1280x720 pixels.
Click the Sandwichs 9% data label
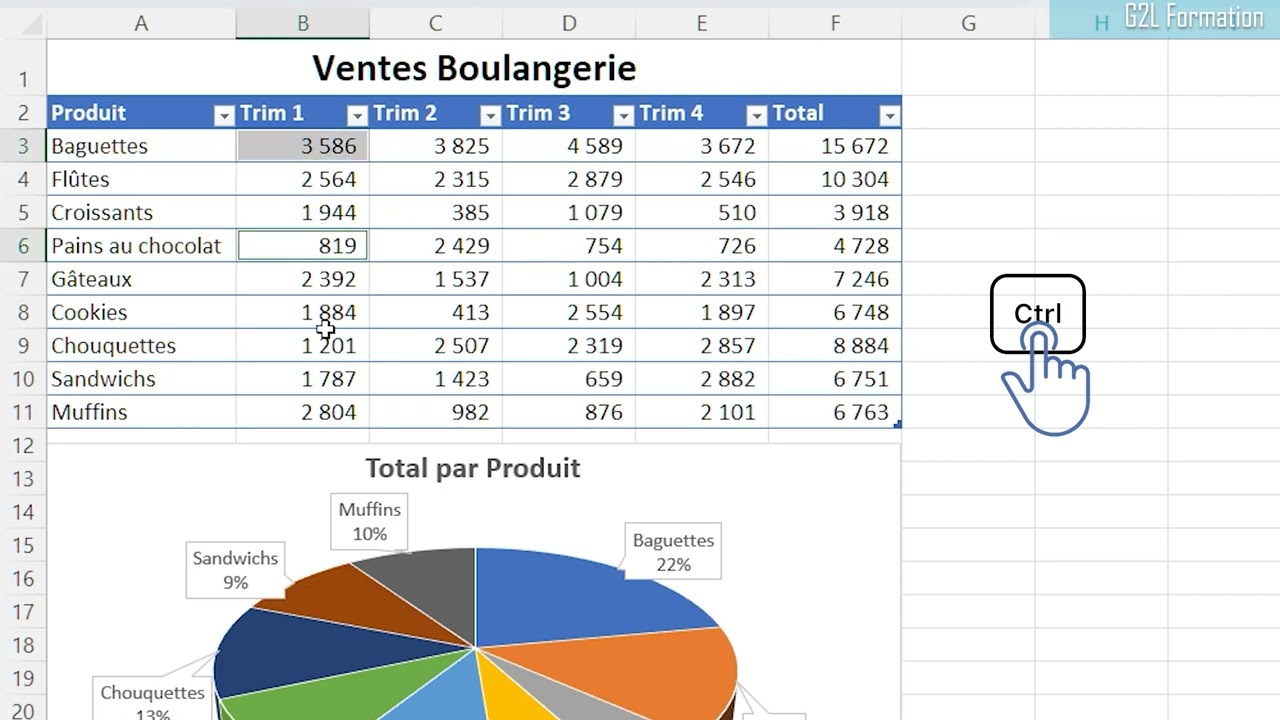pos(235,570)
